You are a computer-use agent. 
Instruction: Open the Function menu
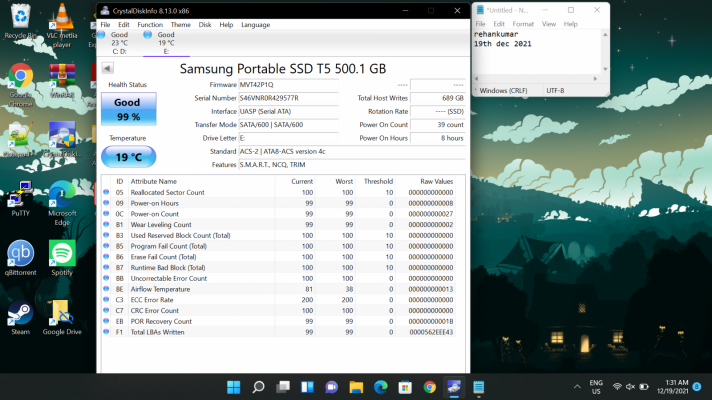pyautogui.click(x=150, y=25)
